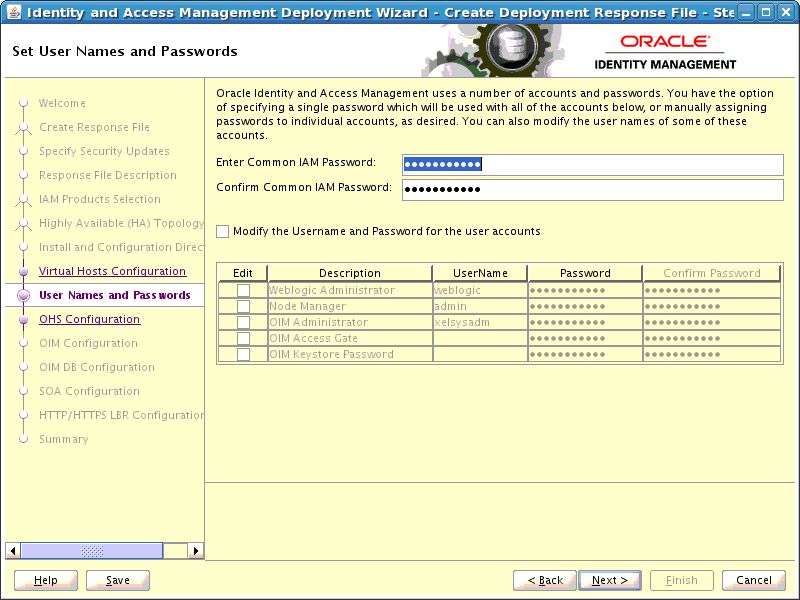This screenshot has height=600, width=800.
Task: Cancel the deployment wizard
Action: point(754,580)
